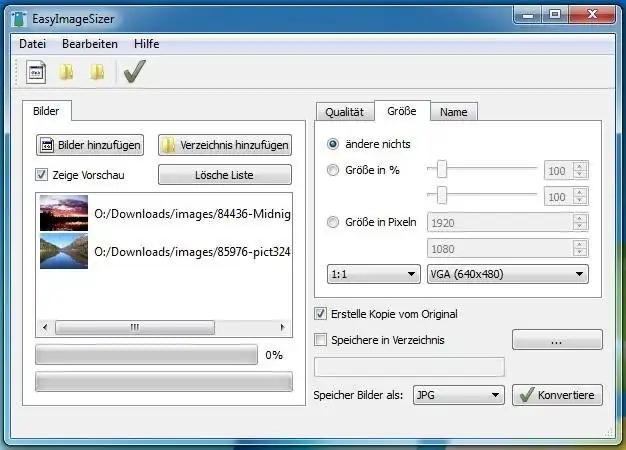Screen dimensions: 626x450
Task: Increase the first percent spinner value
Action: click(580, 167)
